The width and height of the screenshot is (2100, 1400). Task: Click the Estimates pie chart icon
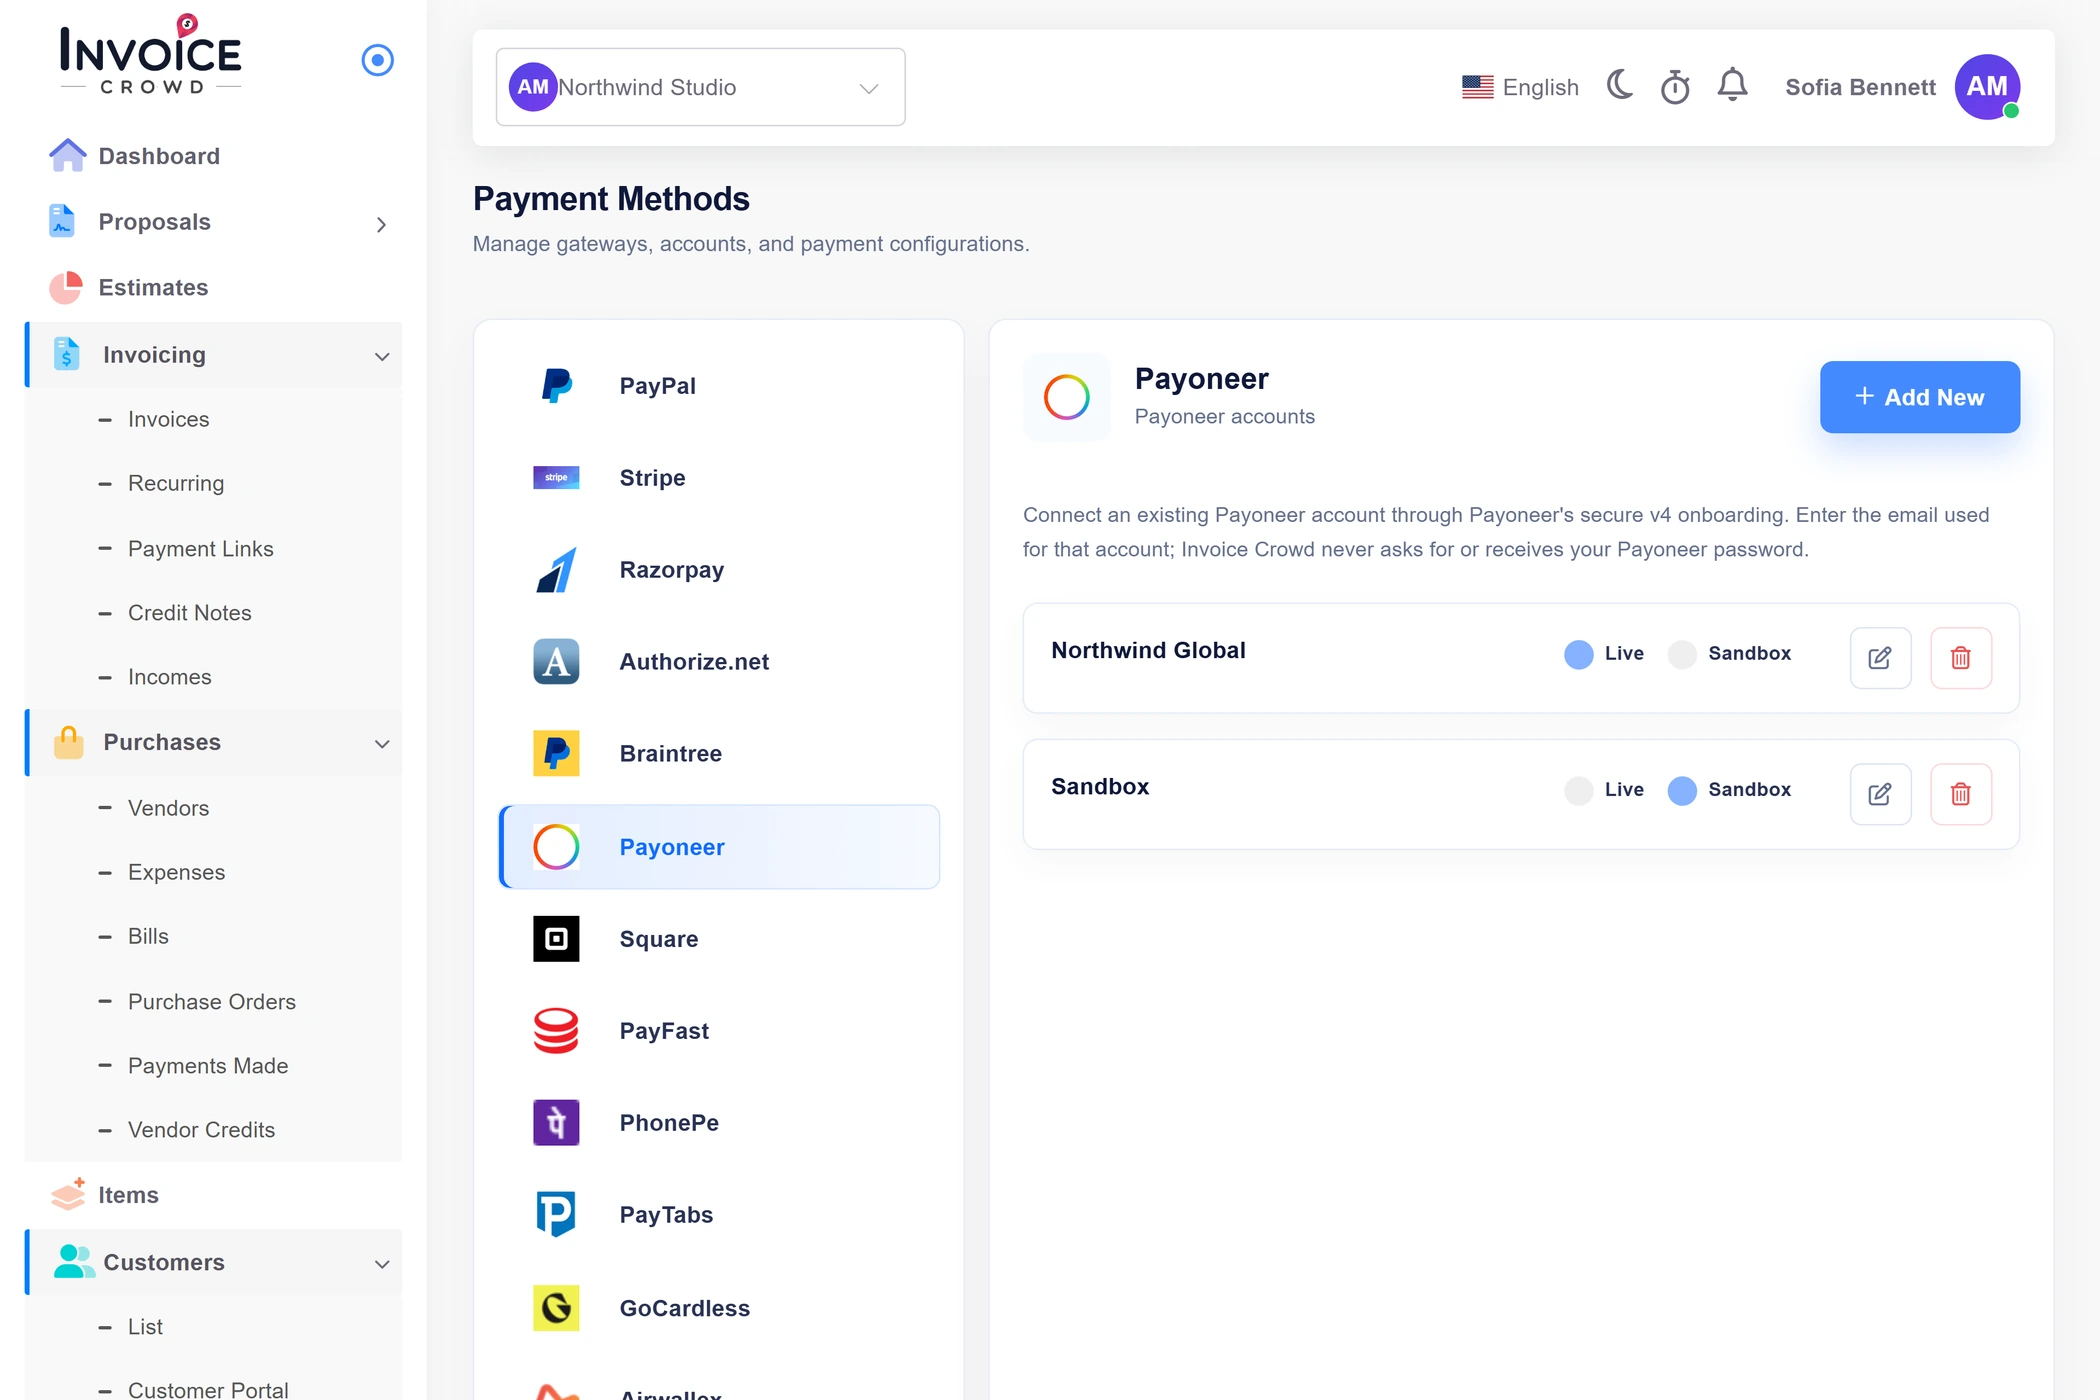(x=66, y=287)
